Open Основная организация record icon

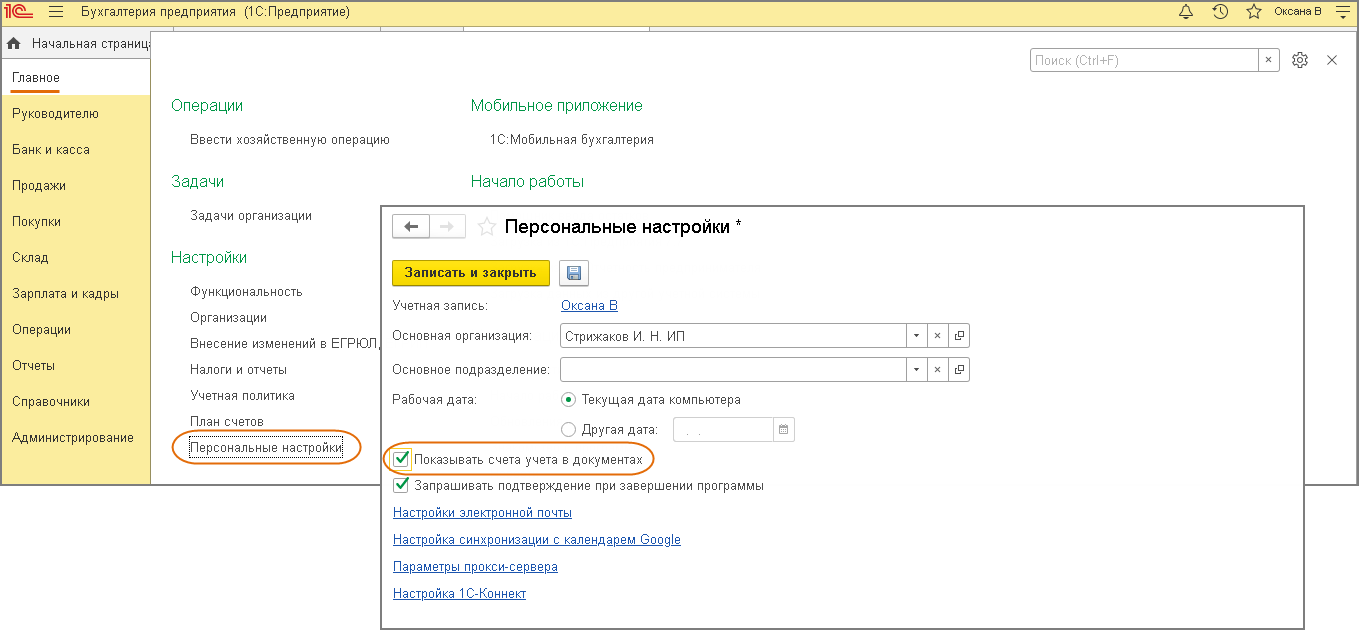958,336
